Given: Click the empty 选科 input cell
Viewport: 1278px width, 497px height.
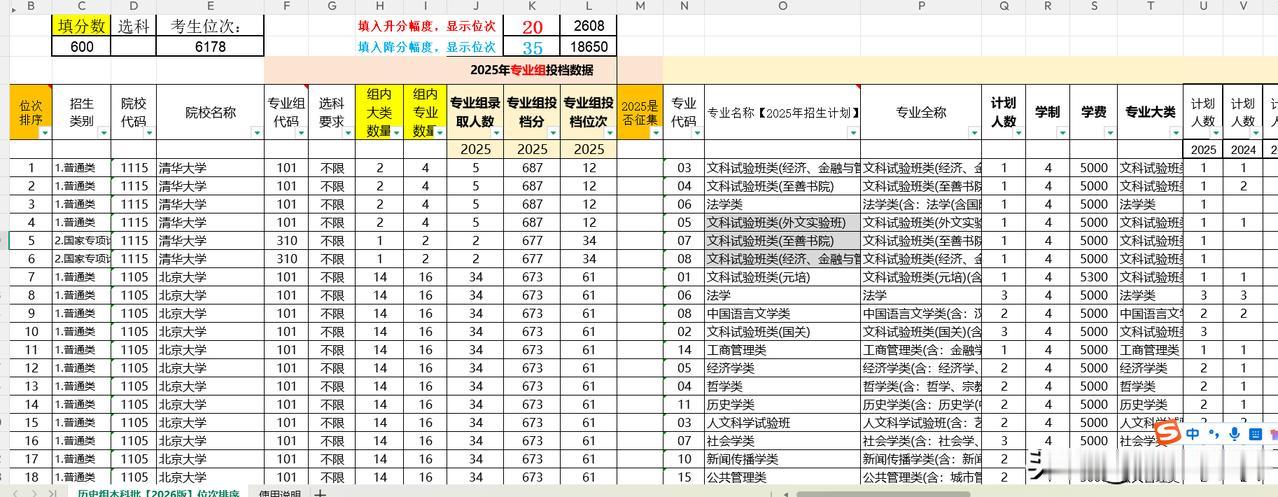Looking at the screenshot, I should 135,46.
